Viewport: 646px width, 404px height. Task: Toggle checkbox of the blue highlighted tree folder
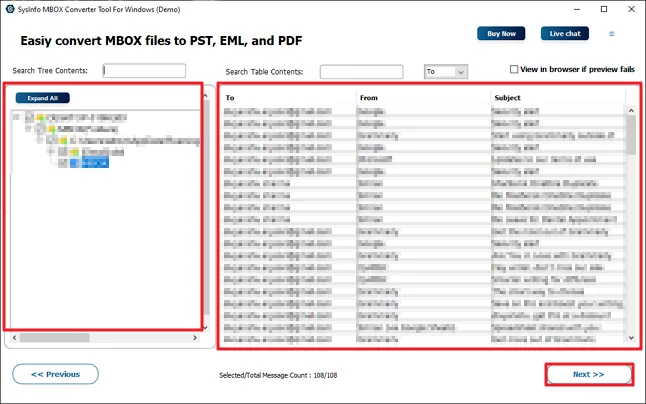pyautogui.click(x=63, y=163)
